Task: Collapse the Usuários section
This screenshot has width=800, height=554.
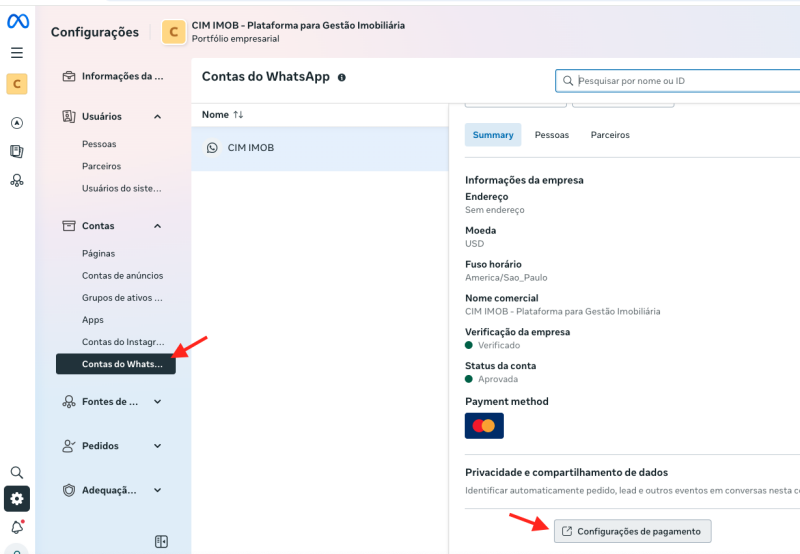Action: pyautogui.click(x=157, y=117)
